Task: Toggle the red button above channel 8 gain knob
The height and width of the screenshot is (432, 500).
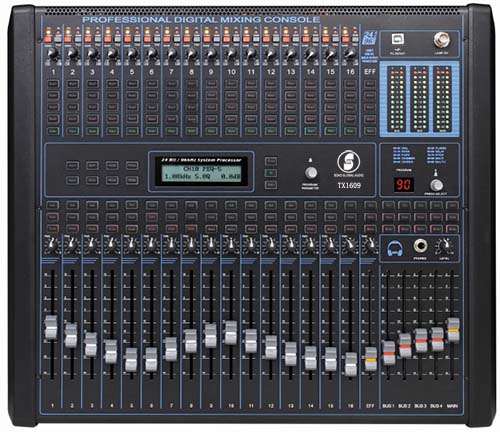Action: [x=187, y=39]
